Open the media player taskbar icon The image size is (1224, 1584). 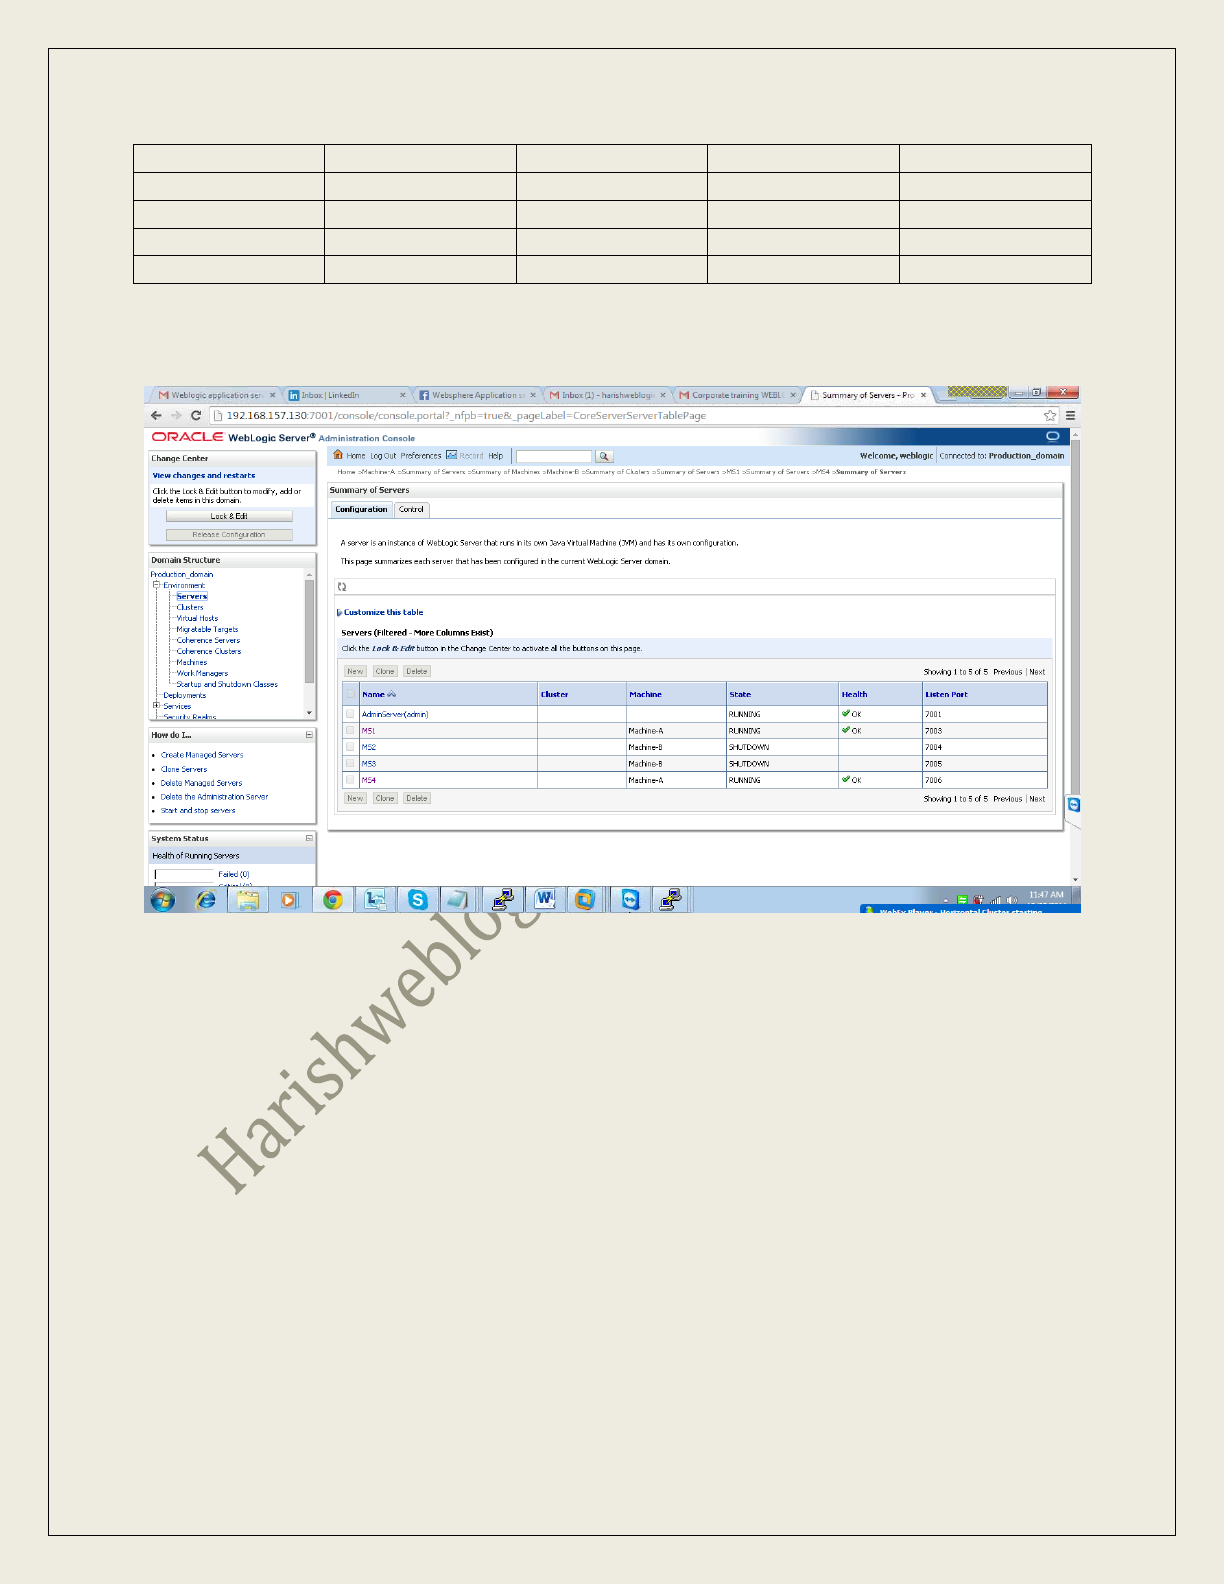289,900
